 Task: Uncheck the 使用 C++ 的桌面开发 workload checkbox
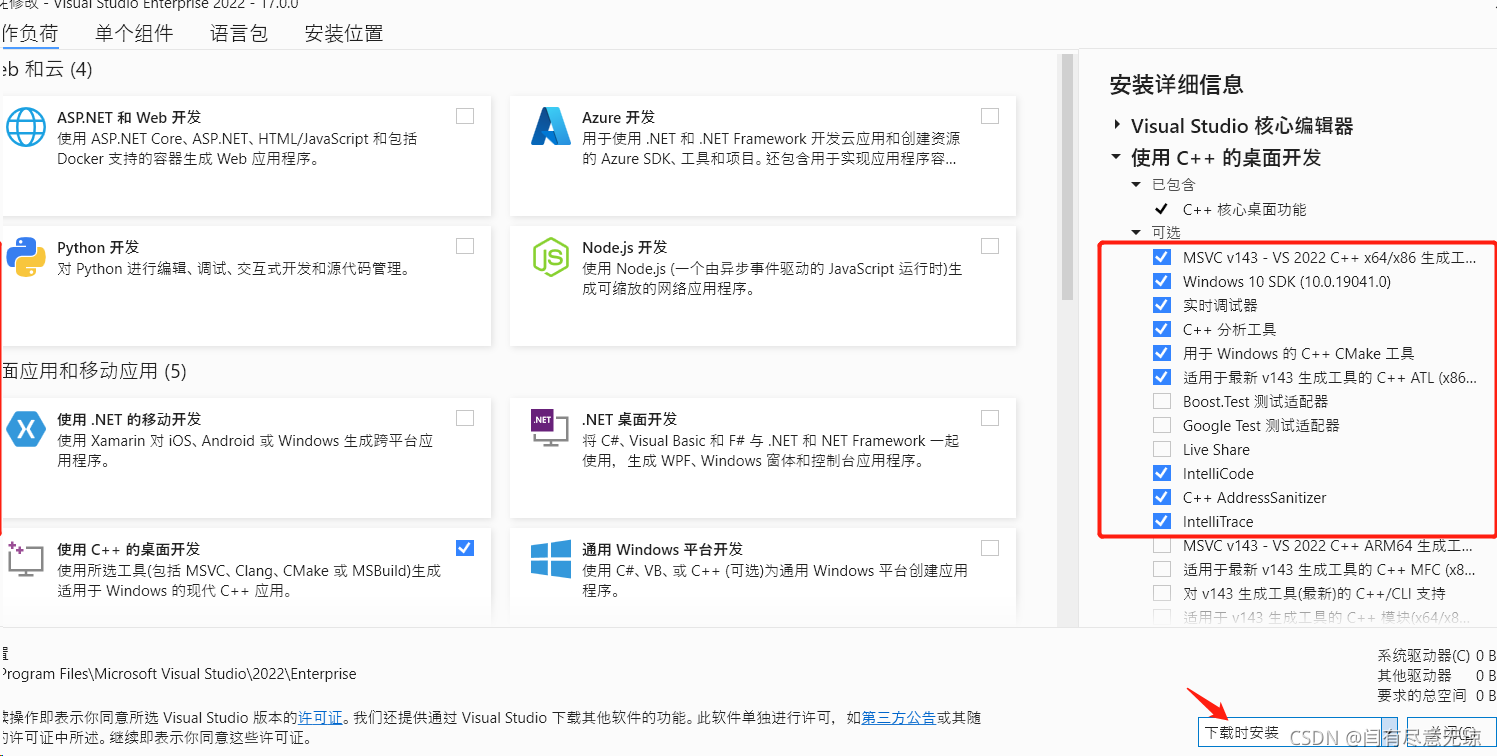[465, 548]
